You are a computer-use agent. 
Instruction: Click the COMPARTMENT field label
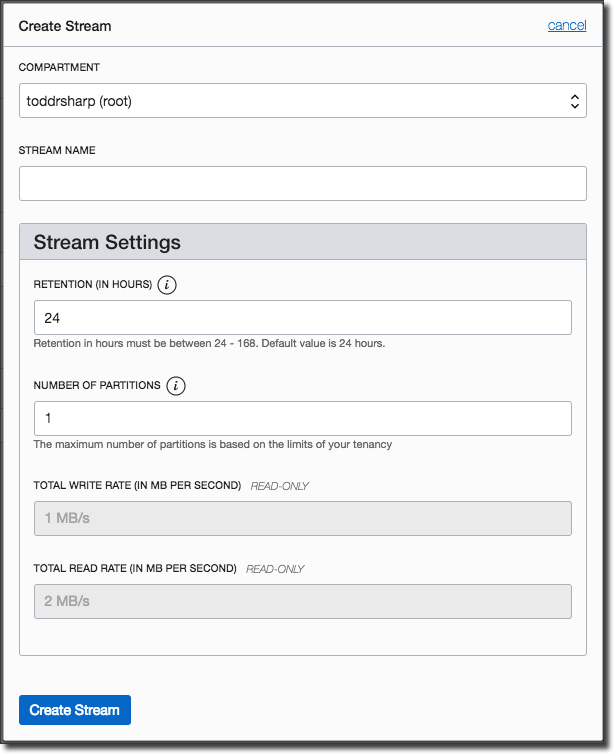point(59,67)
